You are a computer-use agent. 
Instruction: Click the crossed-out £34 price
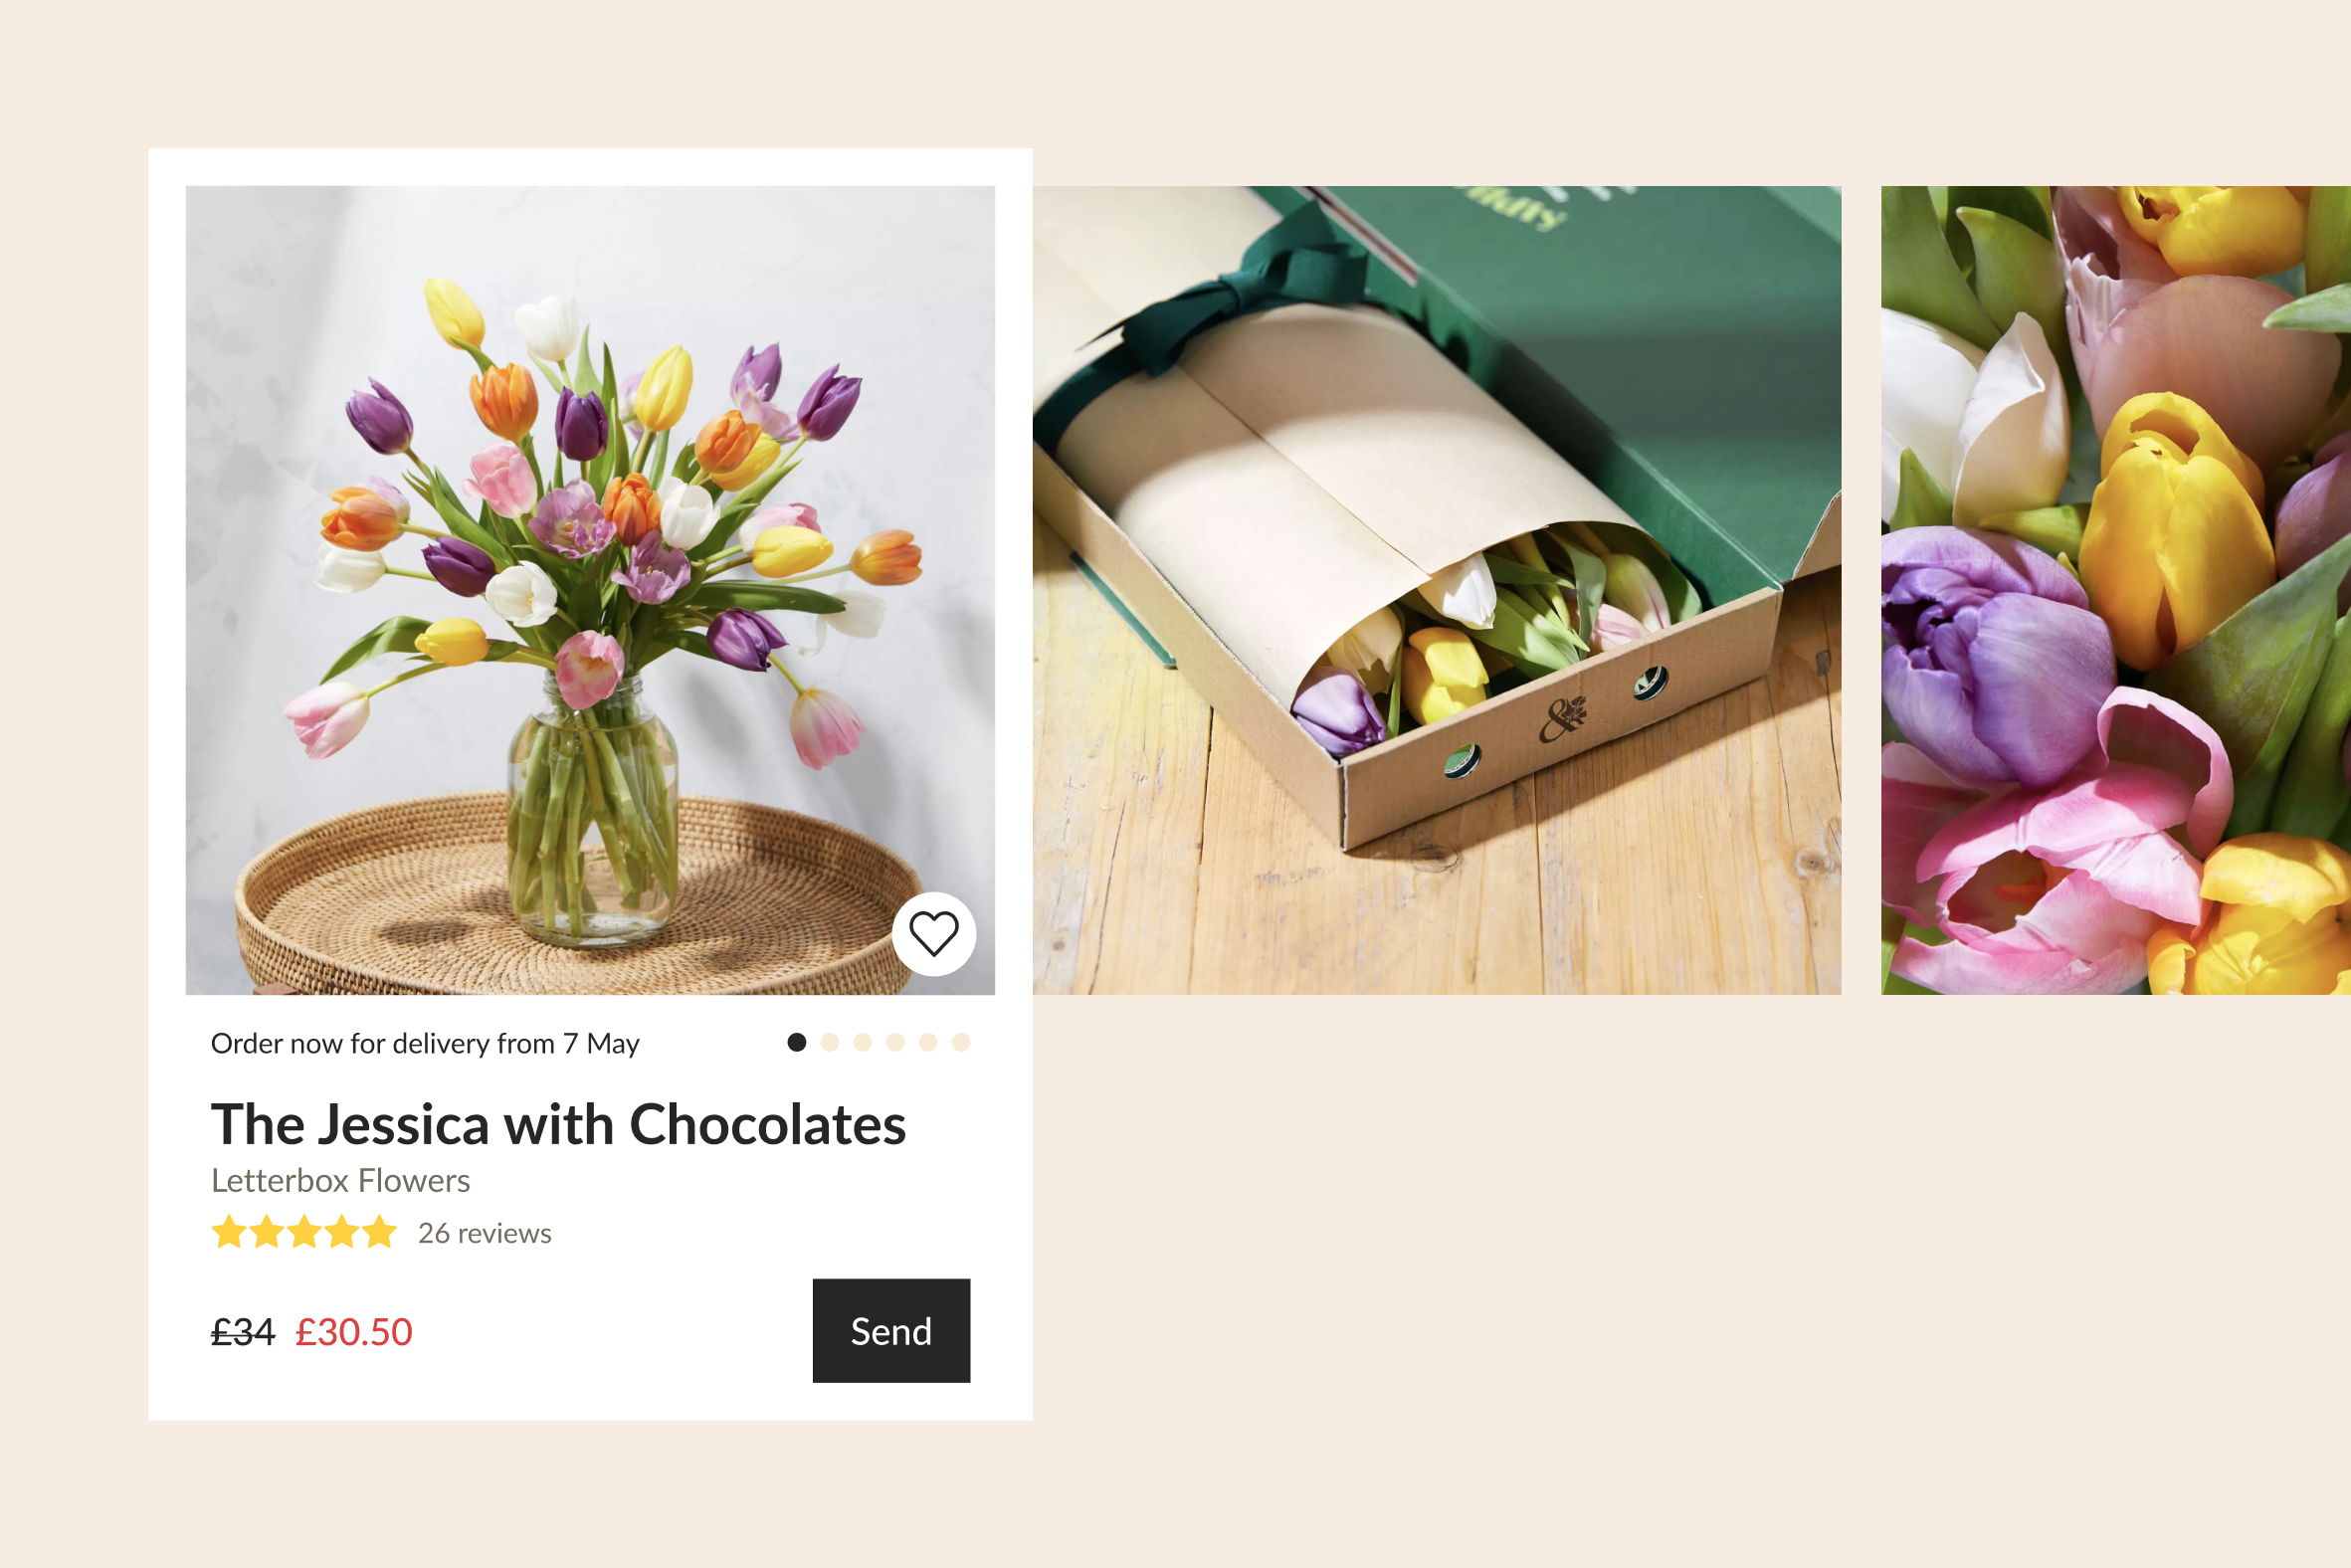click(x=242, y=1331)
